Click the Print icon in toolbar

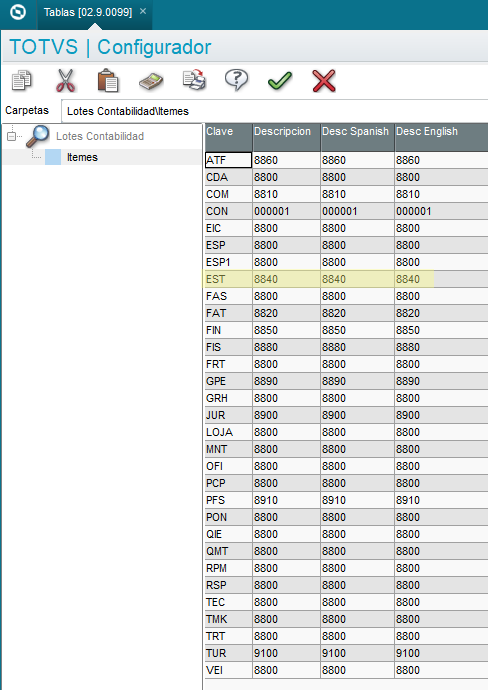194,80
